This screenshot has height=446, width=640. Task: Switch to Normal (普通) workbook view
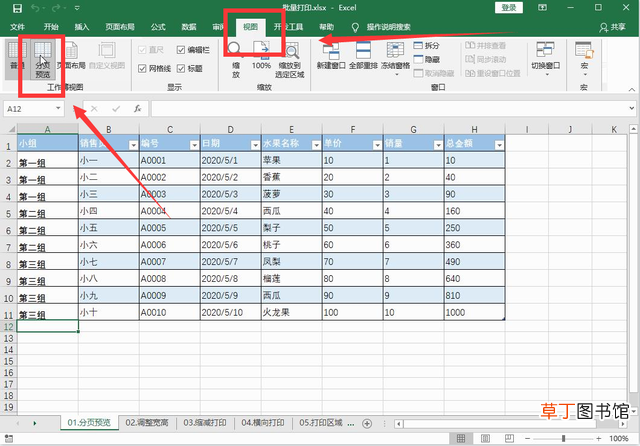(x=17, y=60)
